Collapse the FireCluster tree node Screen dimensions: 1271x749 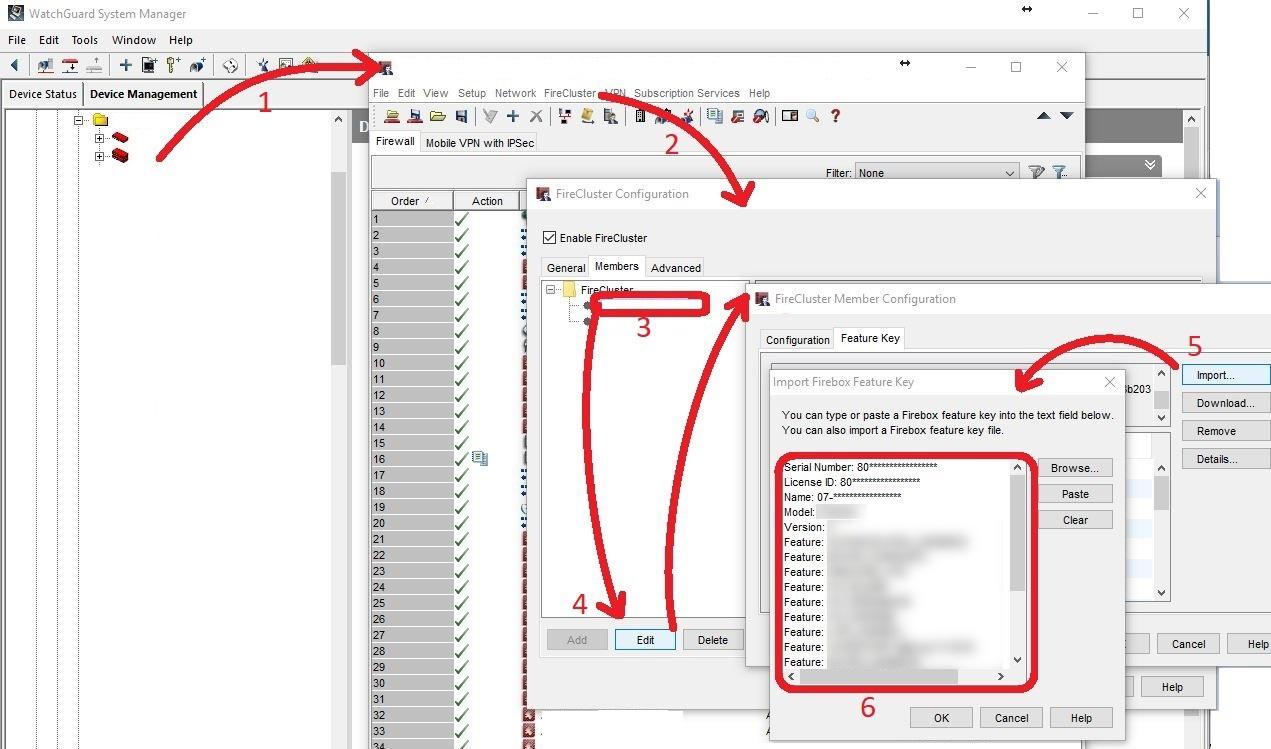coord(550,290)
